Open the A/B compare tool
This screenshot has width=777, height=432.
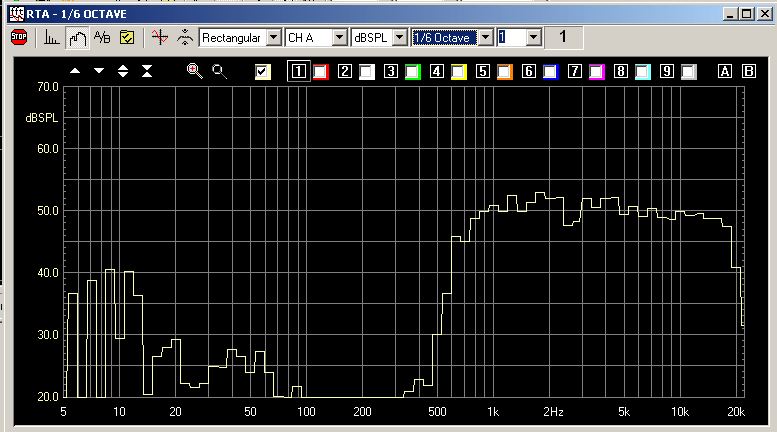pyautogui.click(x=102, y=38)
